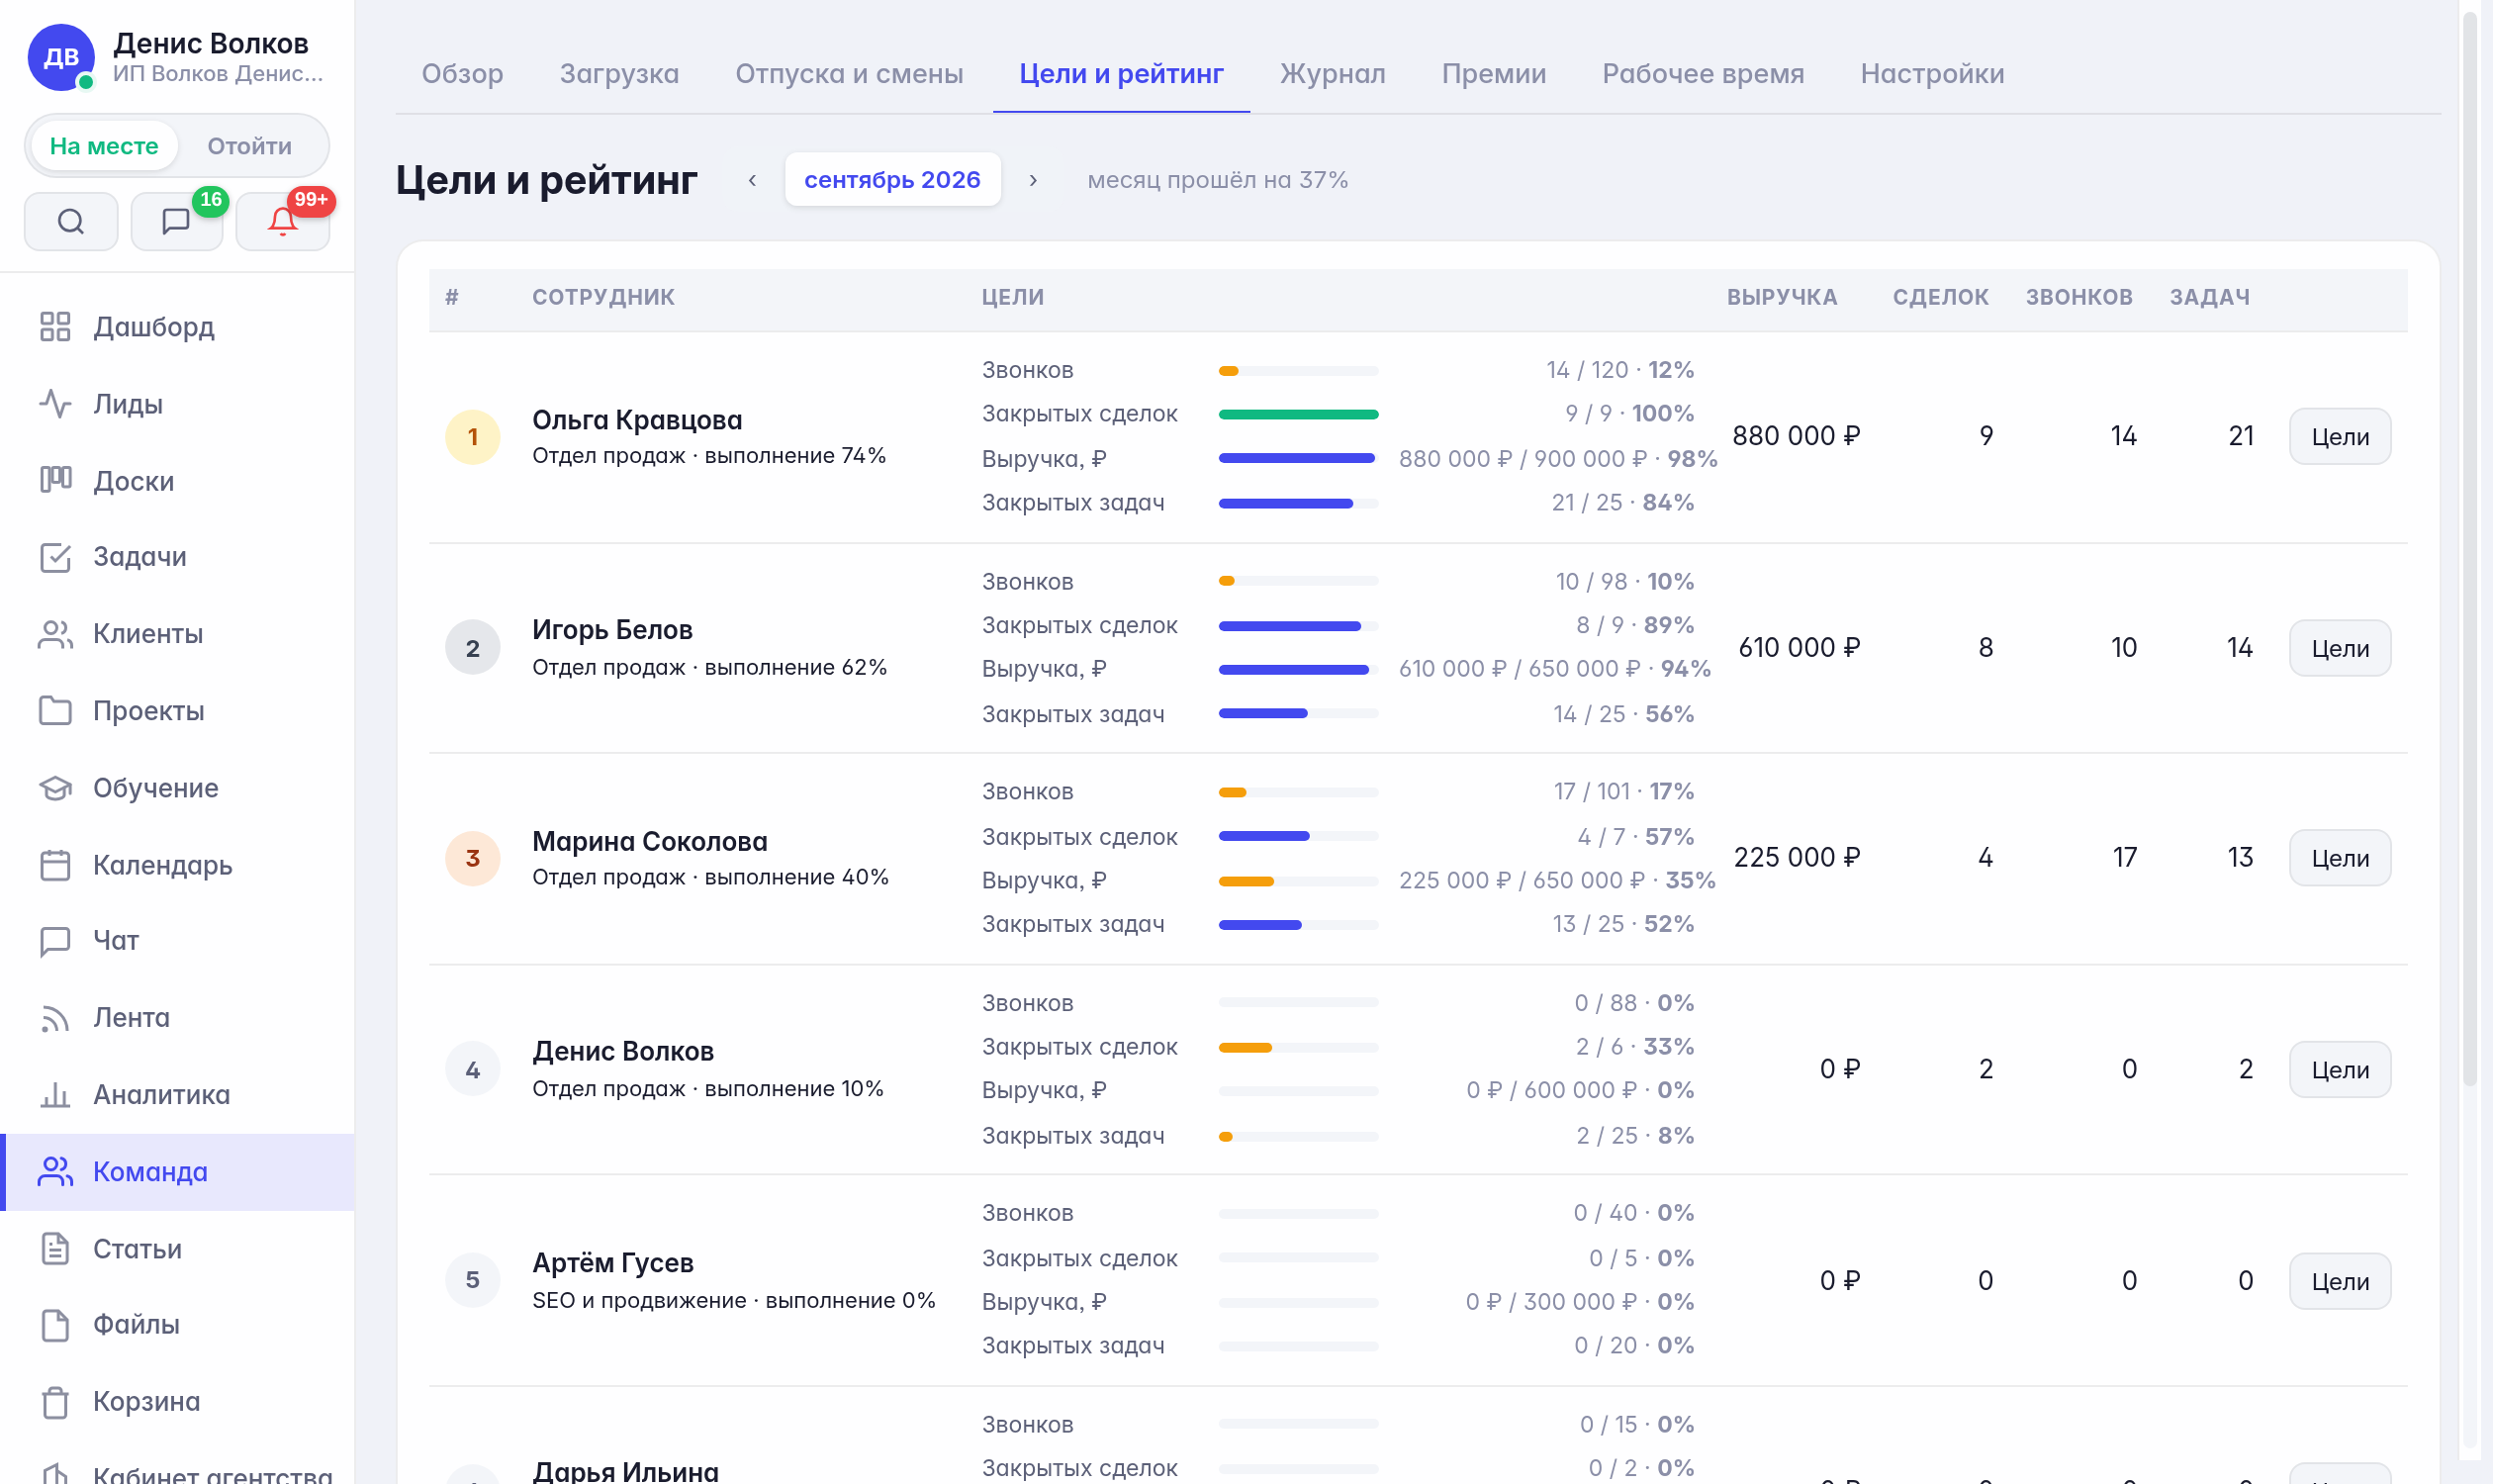The height and width of the screenshot is (1484, 2493).
Task: Click the Лента feed icon
Action: click(55, 1018)
